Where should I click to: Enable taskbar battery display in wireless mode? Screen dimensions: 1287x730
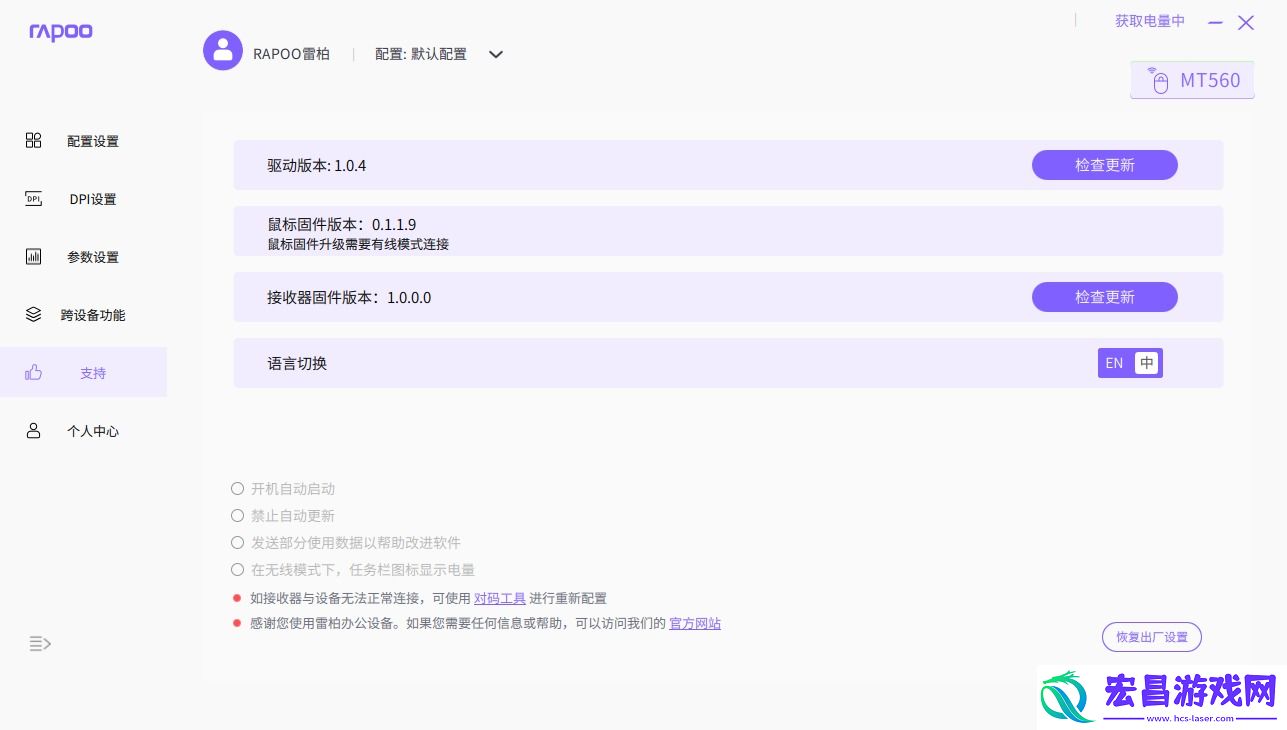click(237, 570)
